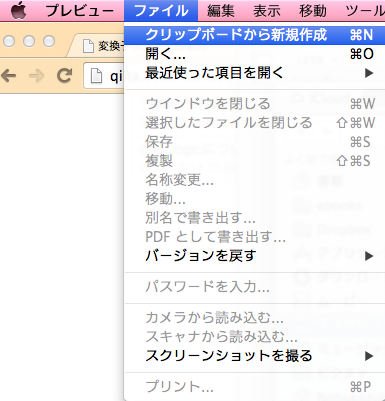The image size is (385, 401).
Task: Click ウインドウを閉じる menu item
Action: tap(255, 104)
